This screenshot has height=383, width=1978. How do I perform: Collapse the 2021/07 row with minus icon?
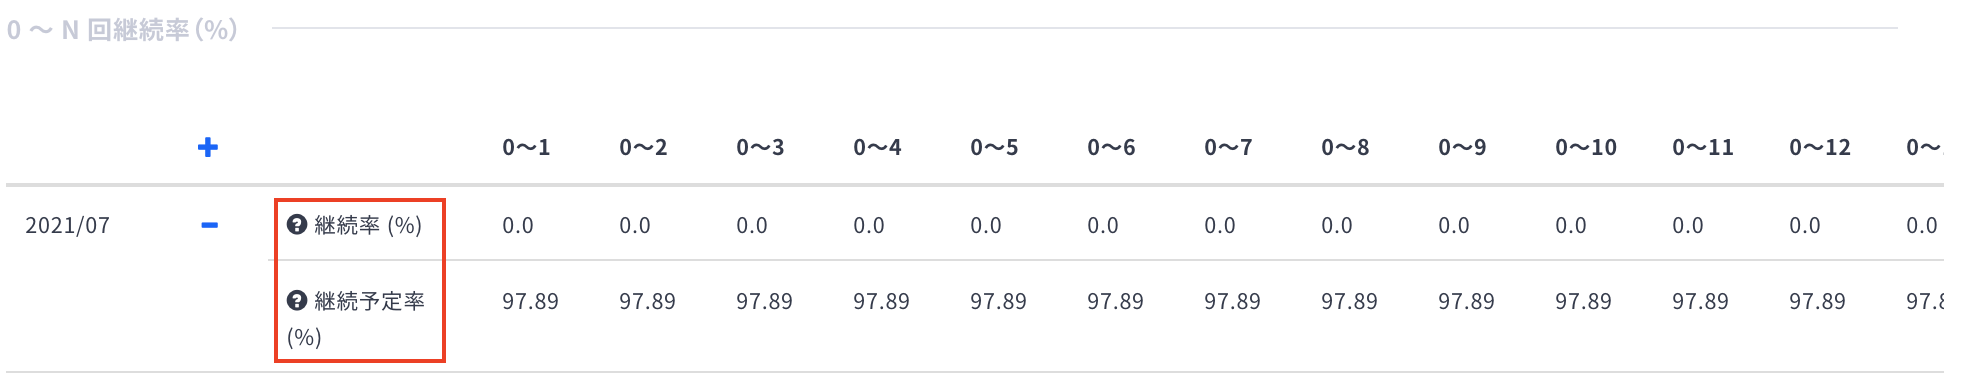tap(209, 225)
